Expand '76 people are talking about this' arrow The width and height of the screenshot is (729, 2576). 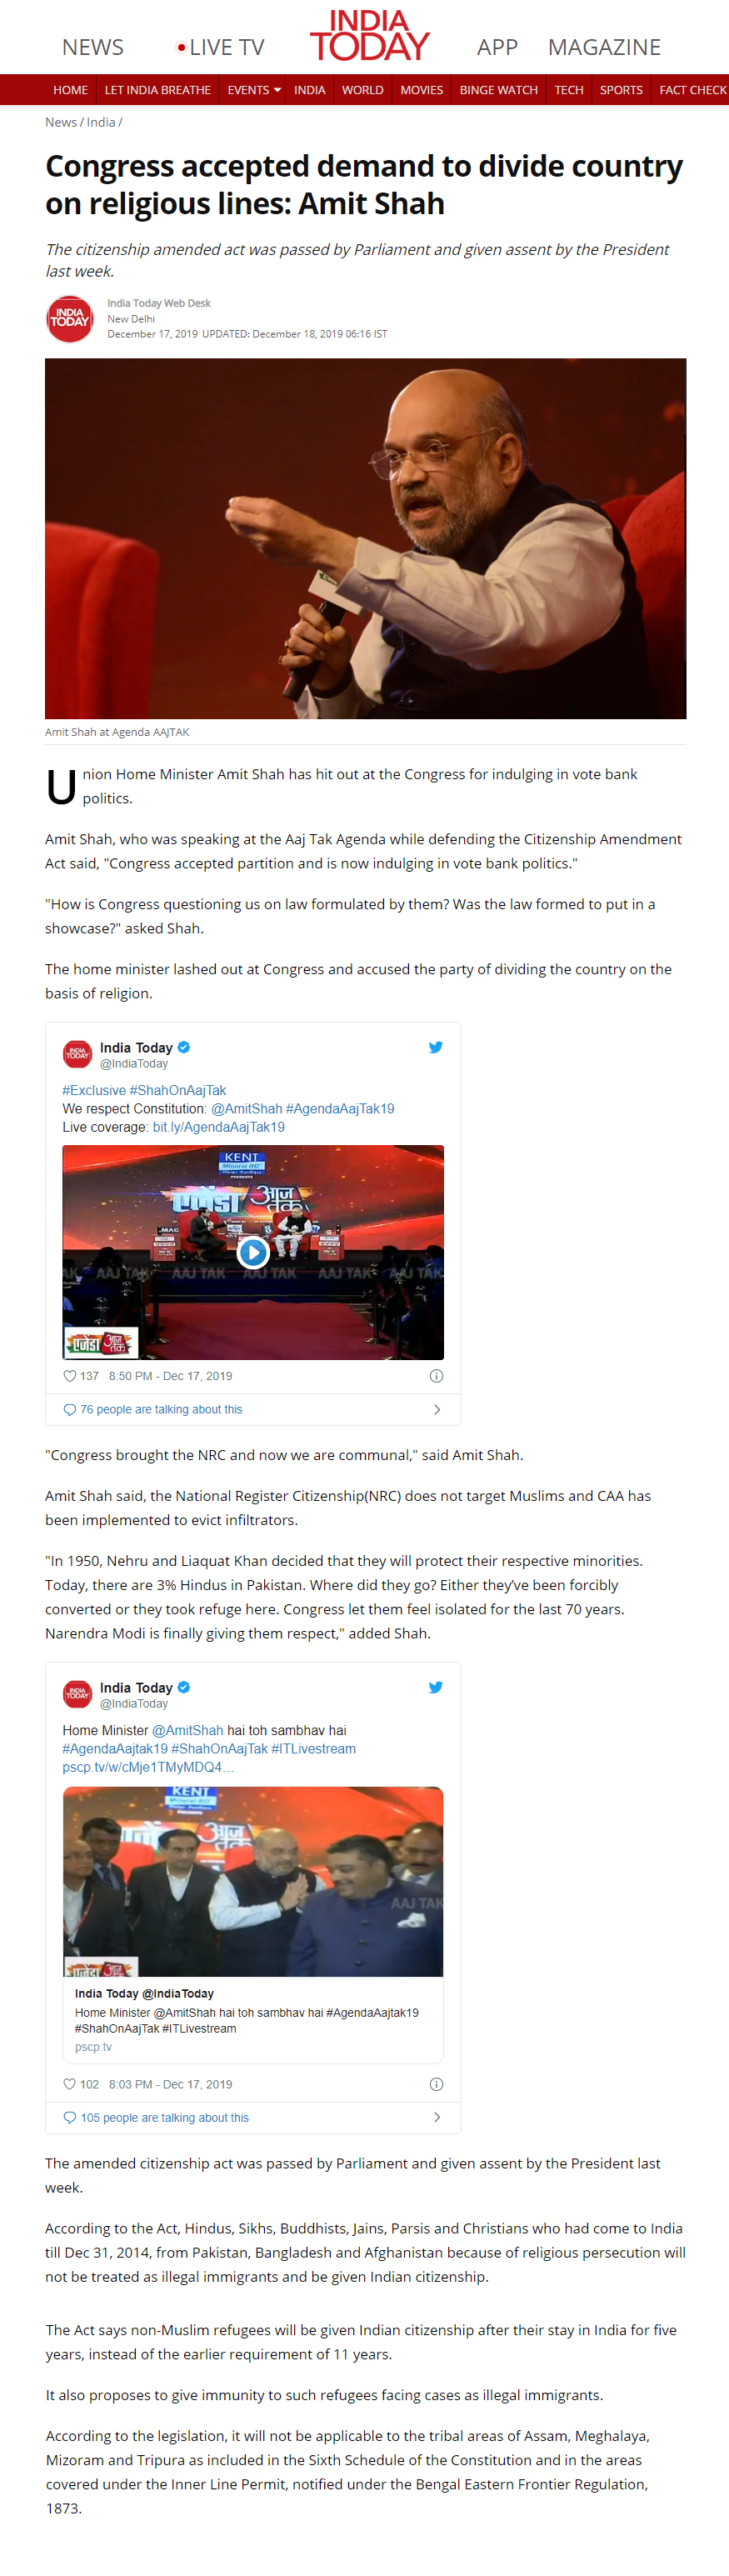pos(437,1409)
